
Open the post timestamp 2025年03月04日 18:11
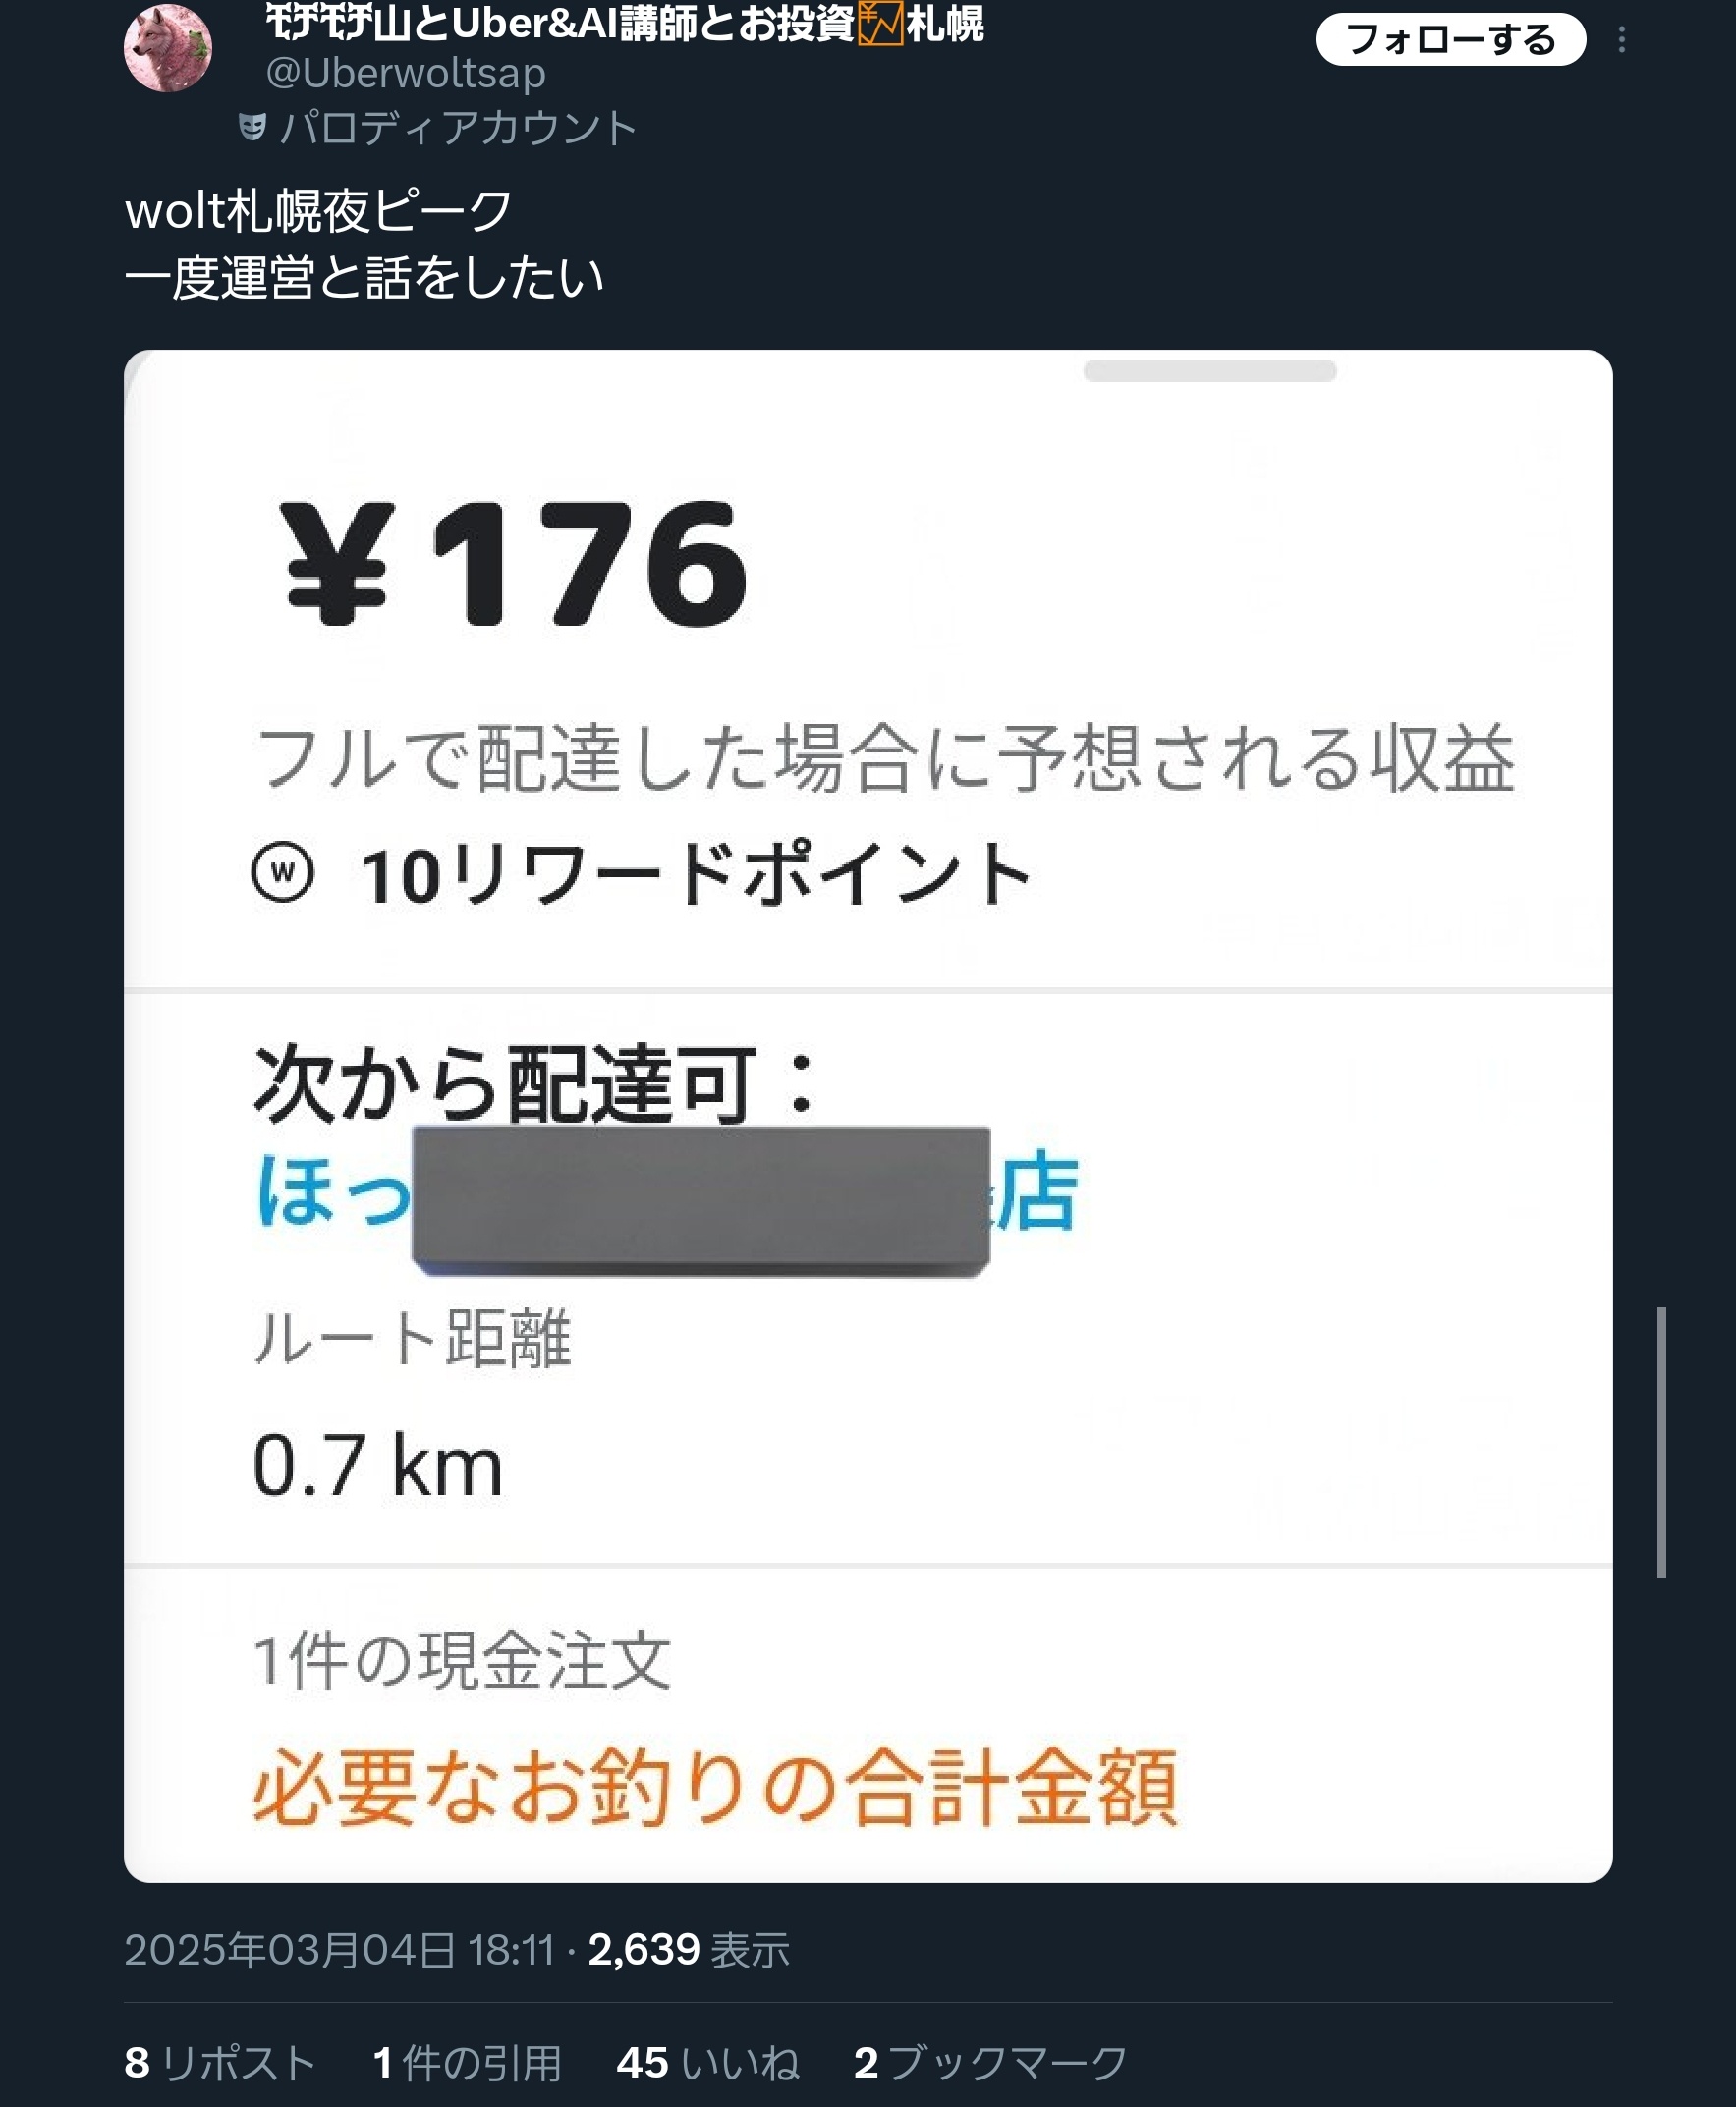coord(339,1949)
